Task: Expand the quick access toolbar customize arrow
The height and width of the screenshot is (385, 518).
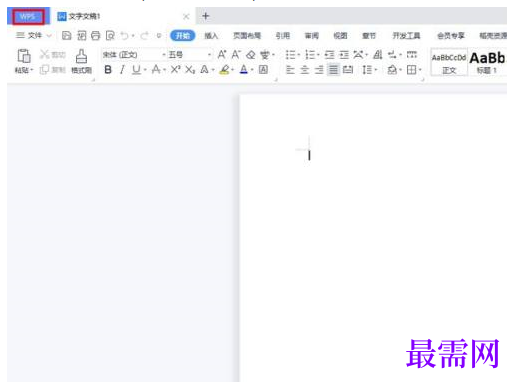Action: 159,35
